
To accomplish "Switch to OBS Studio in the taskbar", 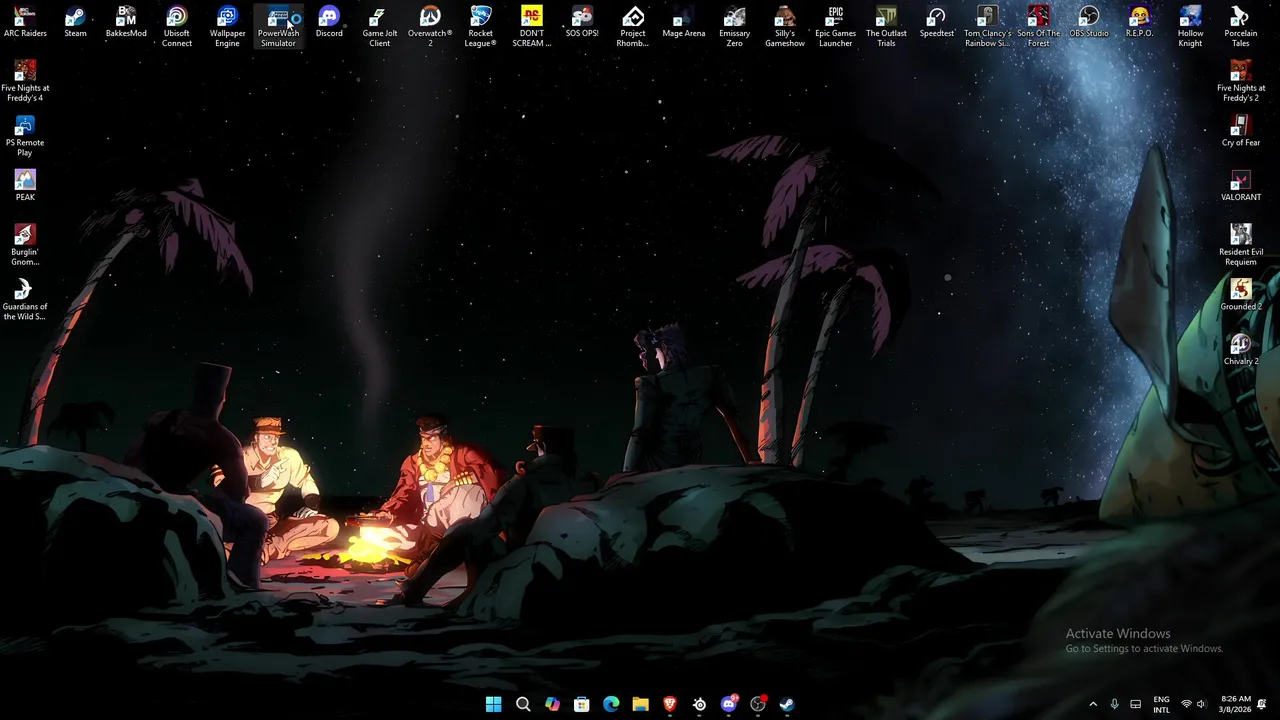I will 758,704.
